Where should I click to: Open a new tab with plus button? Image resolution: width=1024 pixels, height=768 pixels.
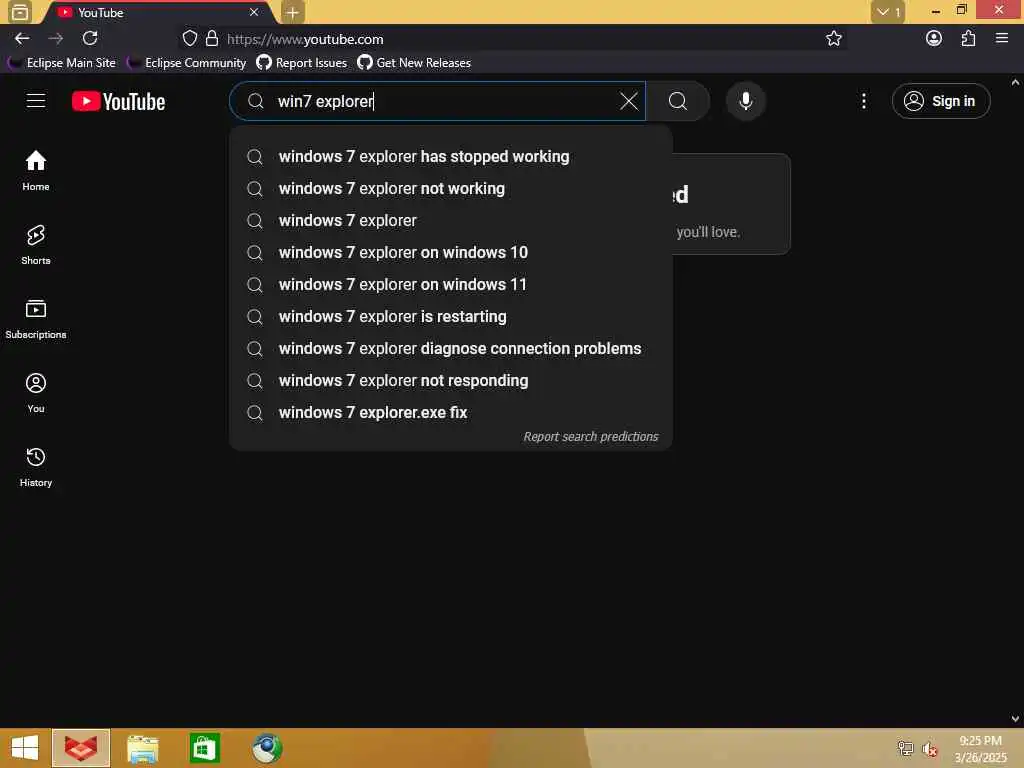(293, 12)
